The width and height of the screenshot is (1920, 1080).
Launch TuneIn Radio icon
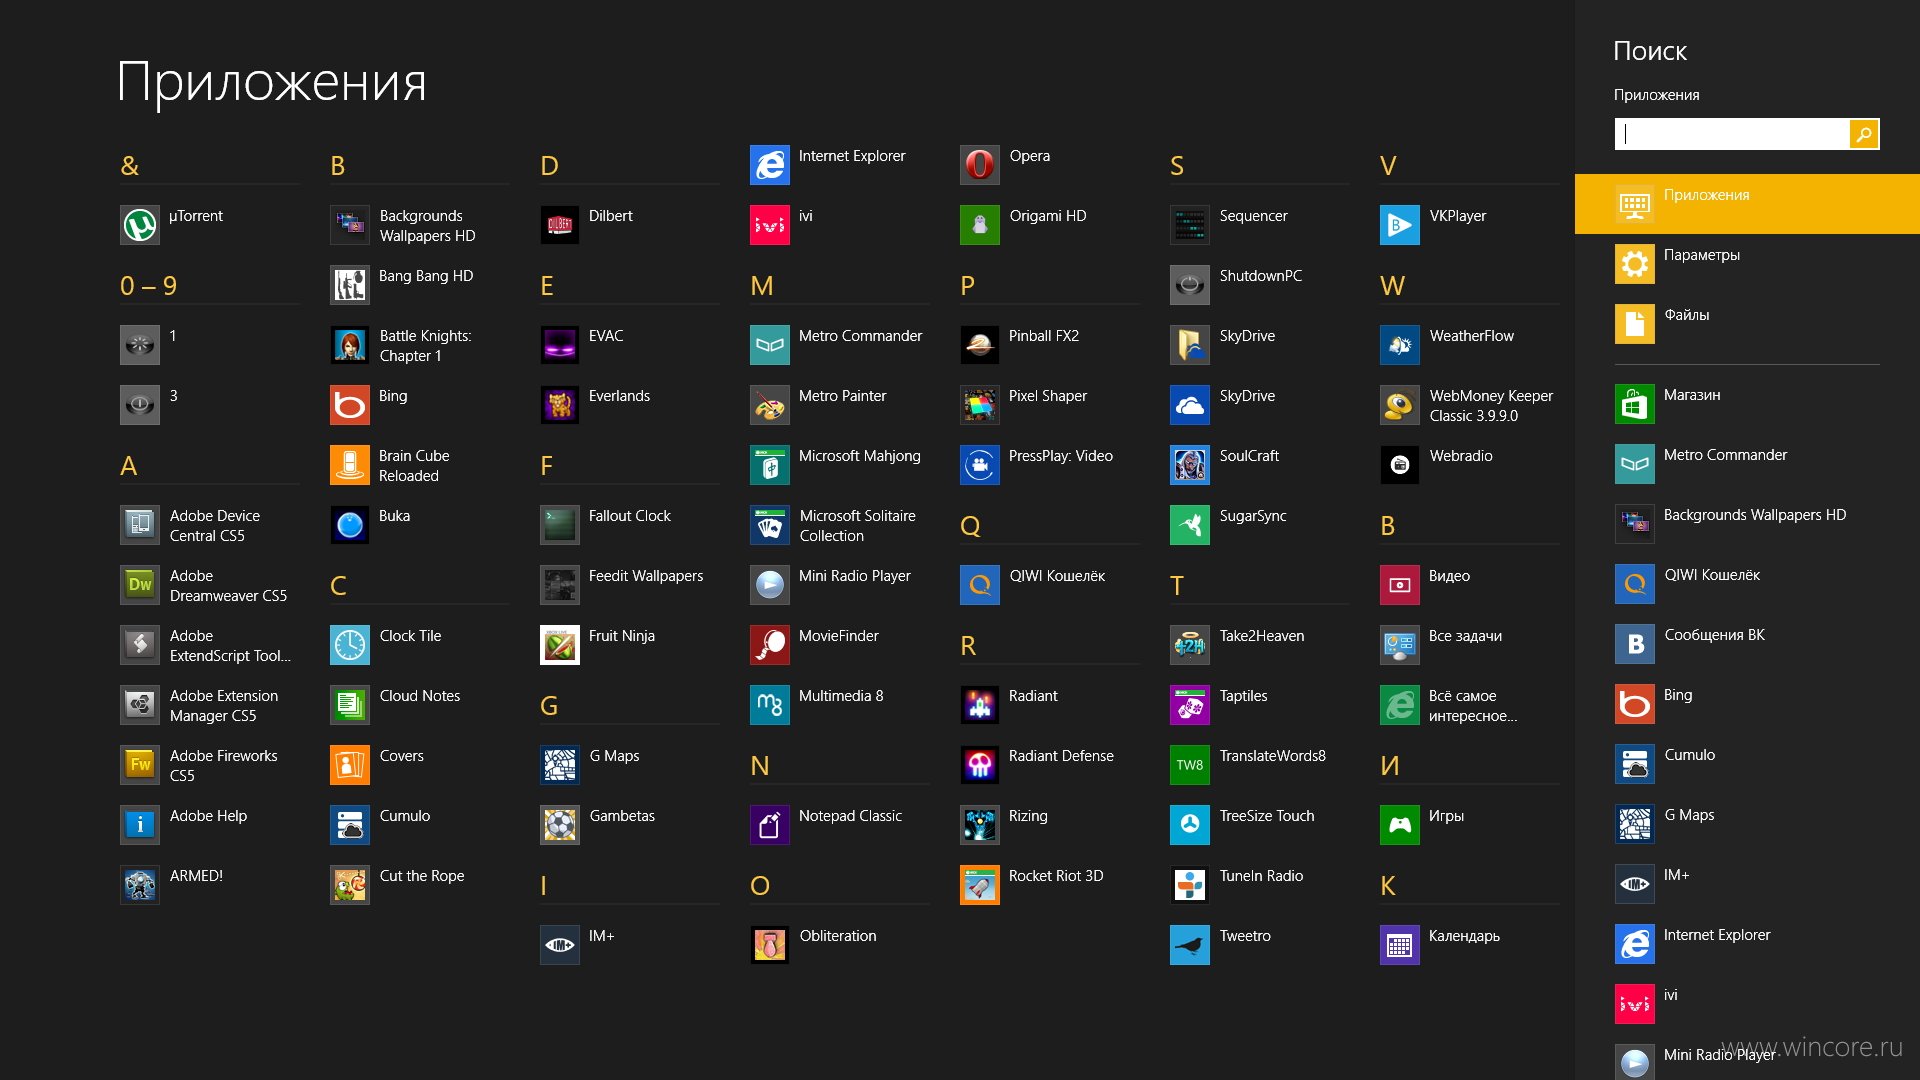click(x=1190, y=885)
